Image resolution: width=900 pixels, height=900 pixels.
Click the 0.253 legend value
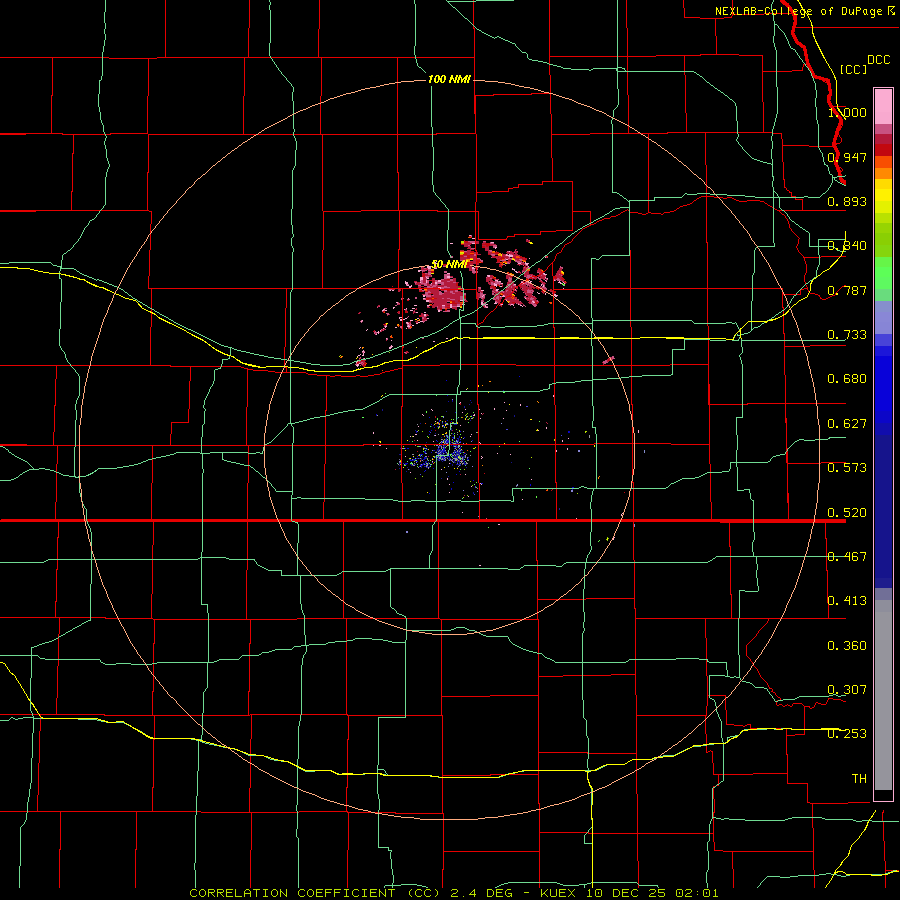pyautogui.click(x=847, y=734)
